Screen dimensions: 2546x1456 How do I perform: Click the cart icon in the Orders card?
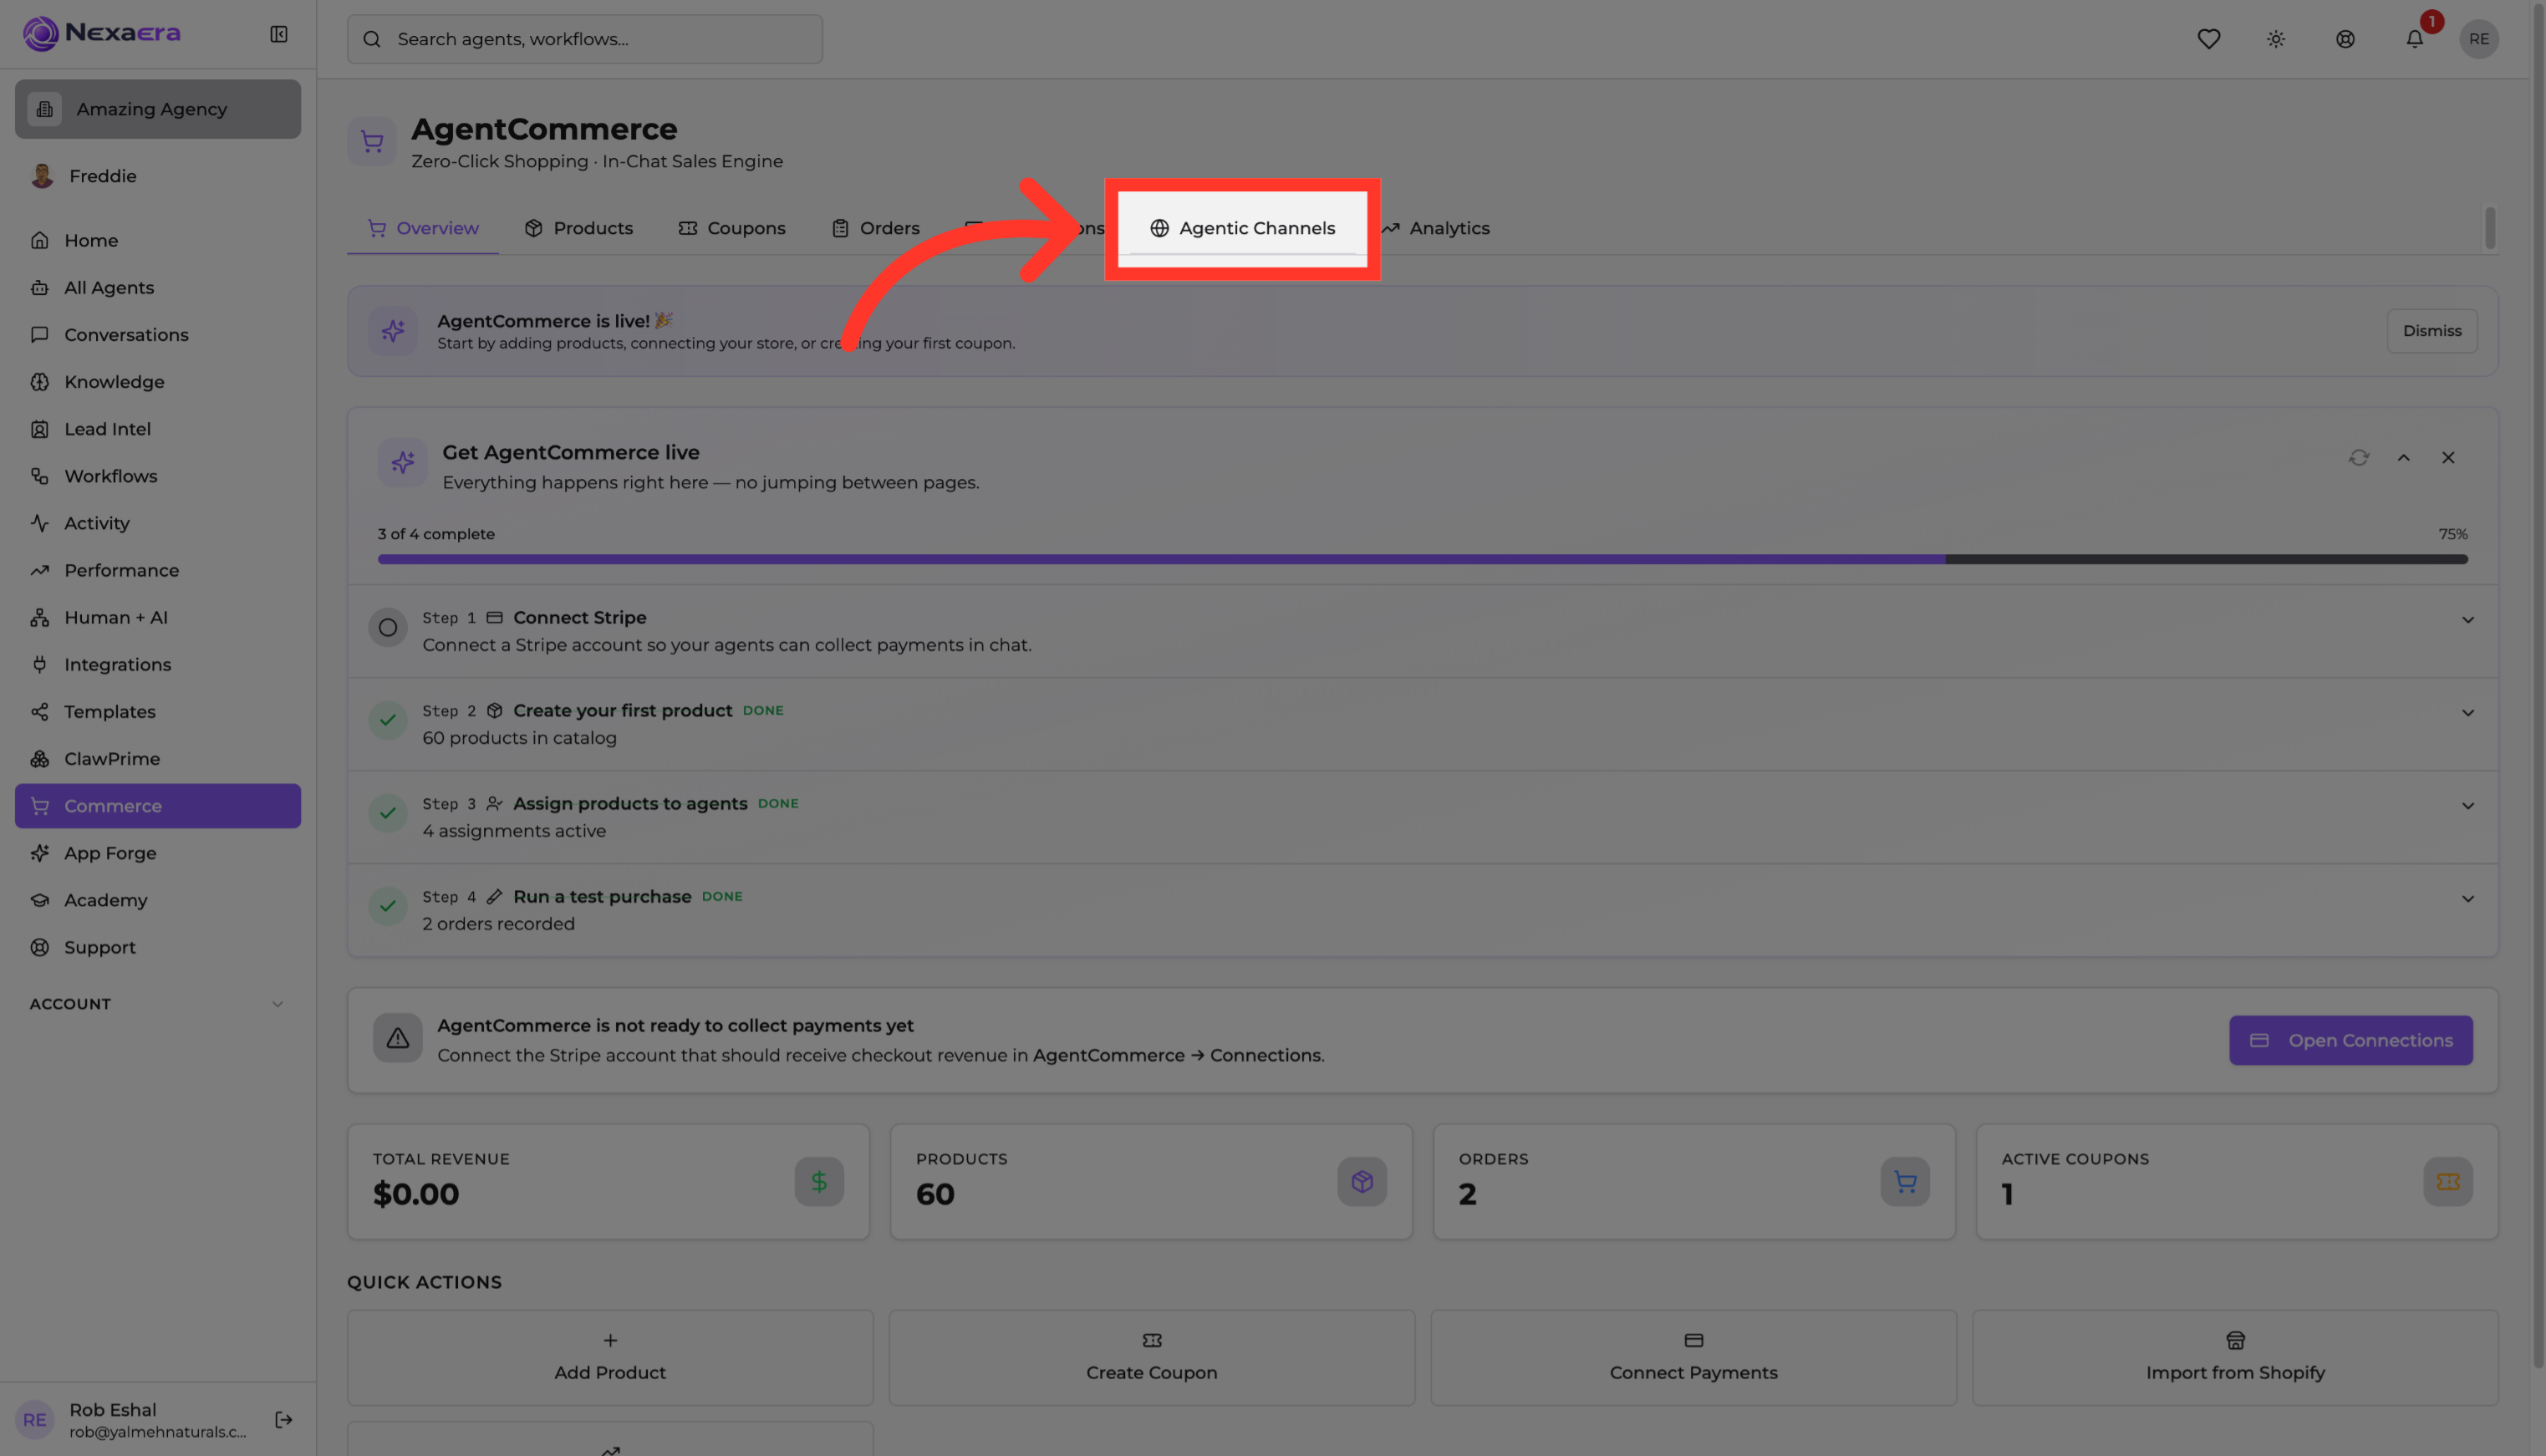click(x=1905, y=1181)
